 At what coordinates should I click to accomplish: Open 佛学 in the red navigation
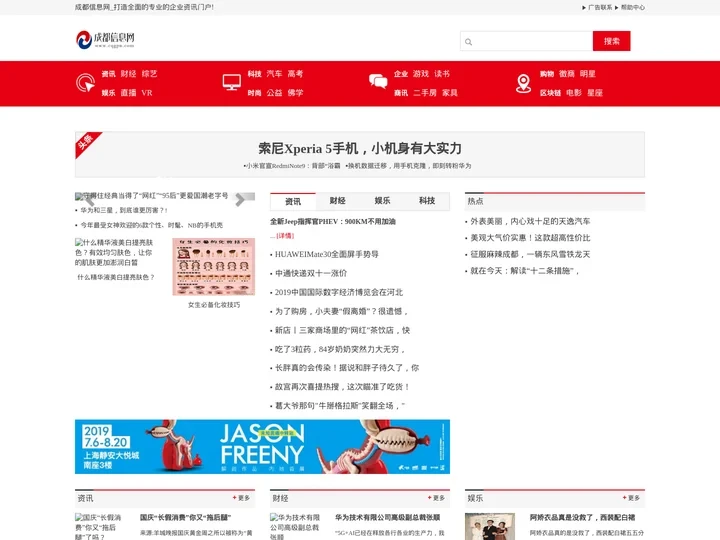(x=295, y=93)
